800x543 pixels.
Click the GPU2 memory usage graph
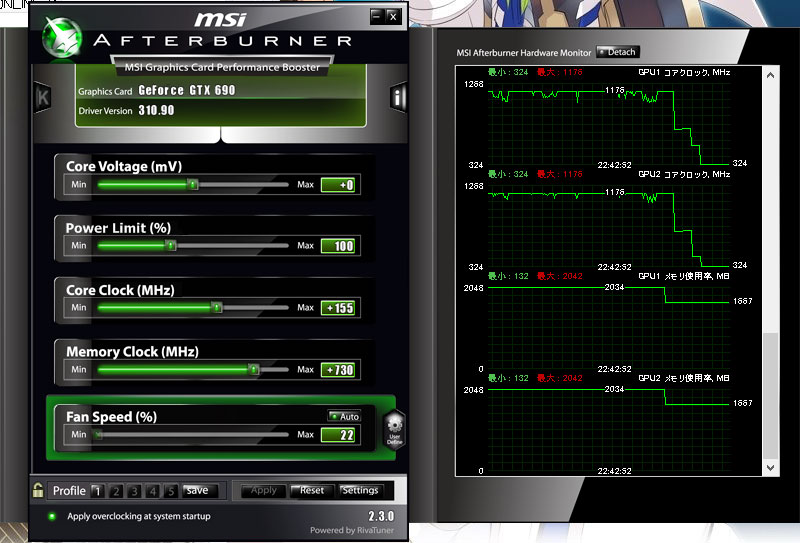(x=609, y=430)
